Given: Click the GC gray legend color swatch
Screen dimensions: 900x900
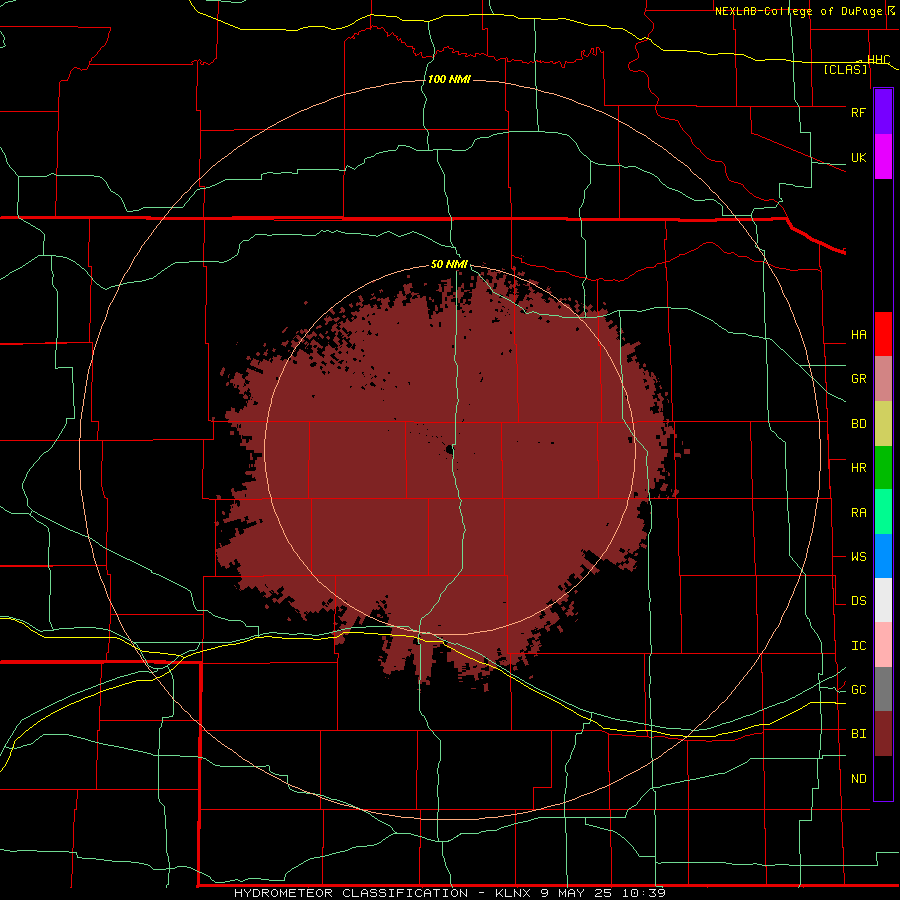Looking at the screenshot, I should coord(883,689).
